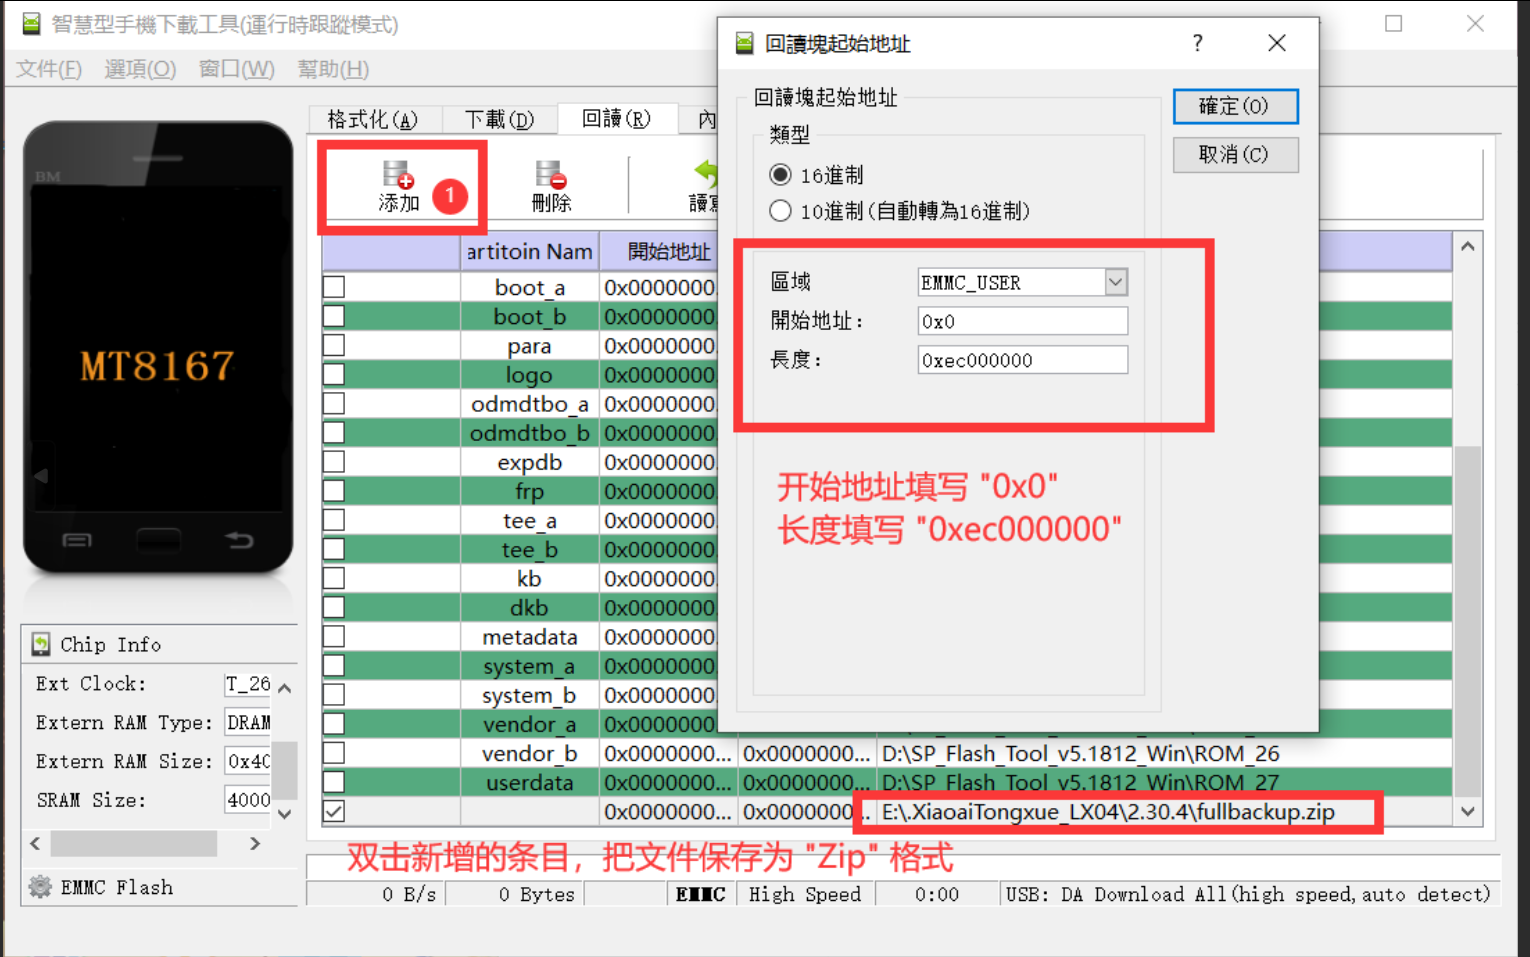This screenshot has height=957, width=1530.
Task: Check the boot_a partition checkbox
Action: [333, 287]
